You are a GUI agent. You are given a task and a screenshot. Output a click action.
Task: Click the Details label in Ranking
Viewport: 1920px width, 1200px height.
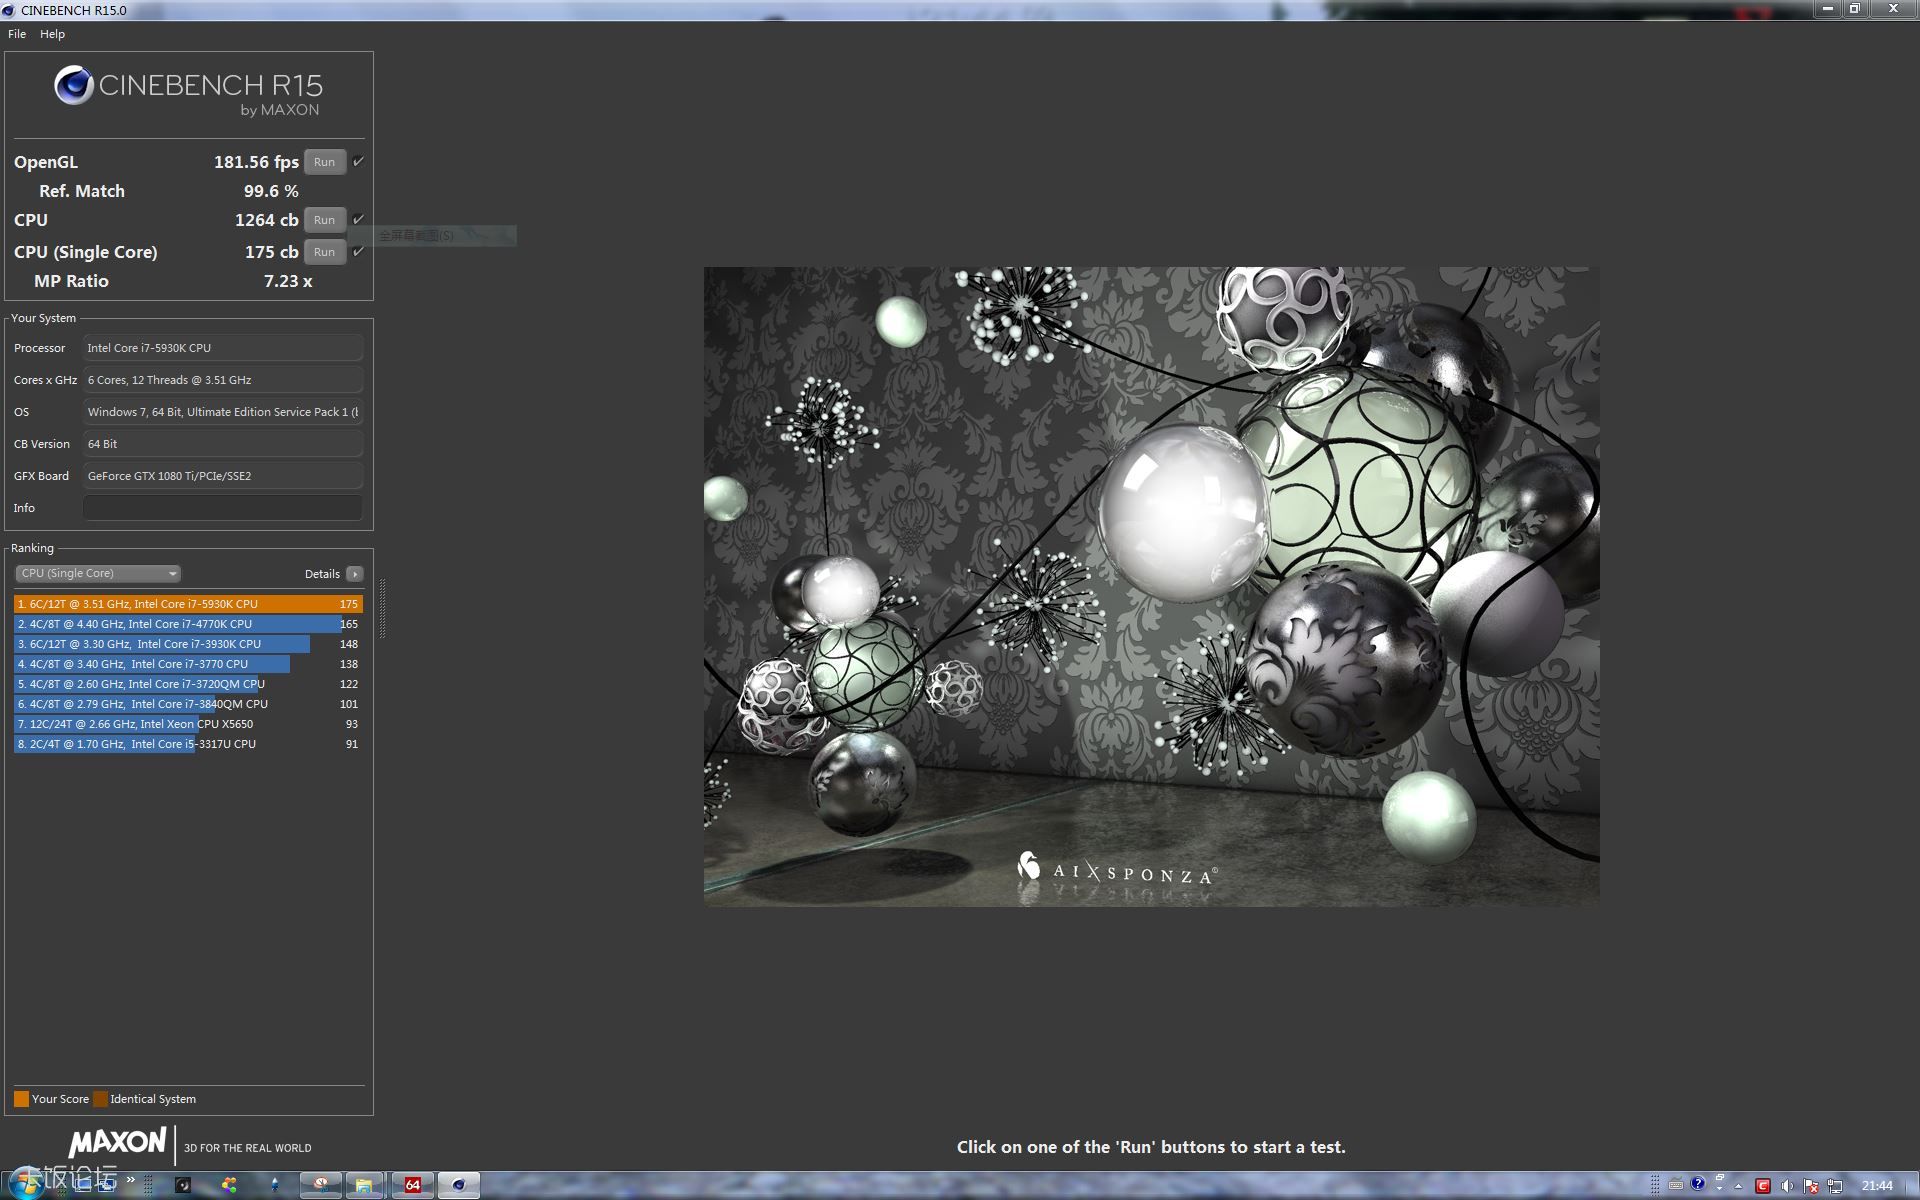pos(322,574)
